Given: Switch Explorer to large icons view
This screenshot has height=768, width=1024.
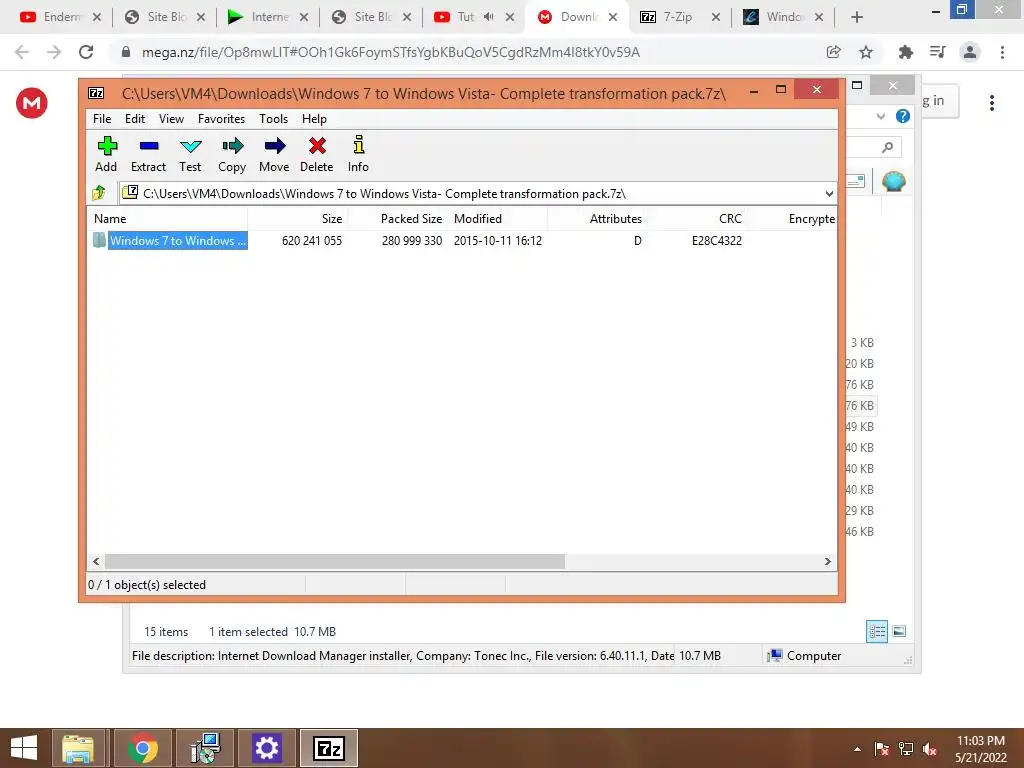Looking at the screenshot, I should pos(899,632).
